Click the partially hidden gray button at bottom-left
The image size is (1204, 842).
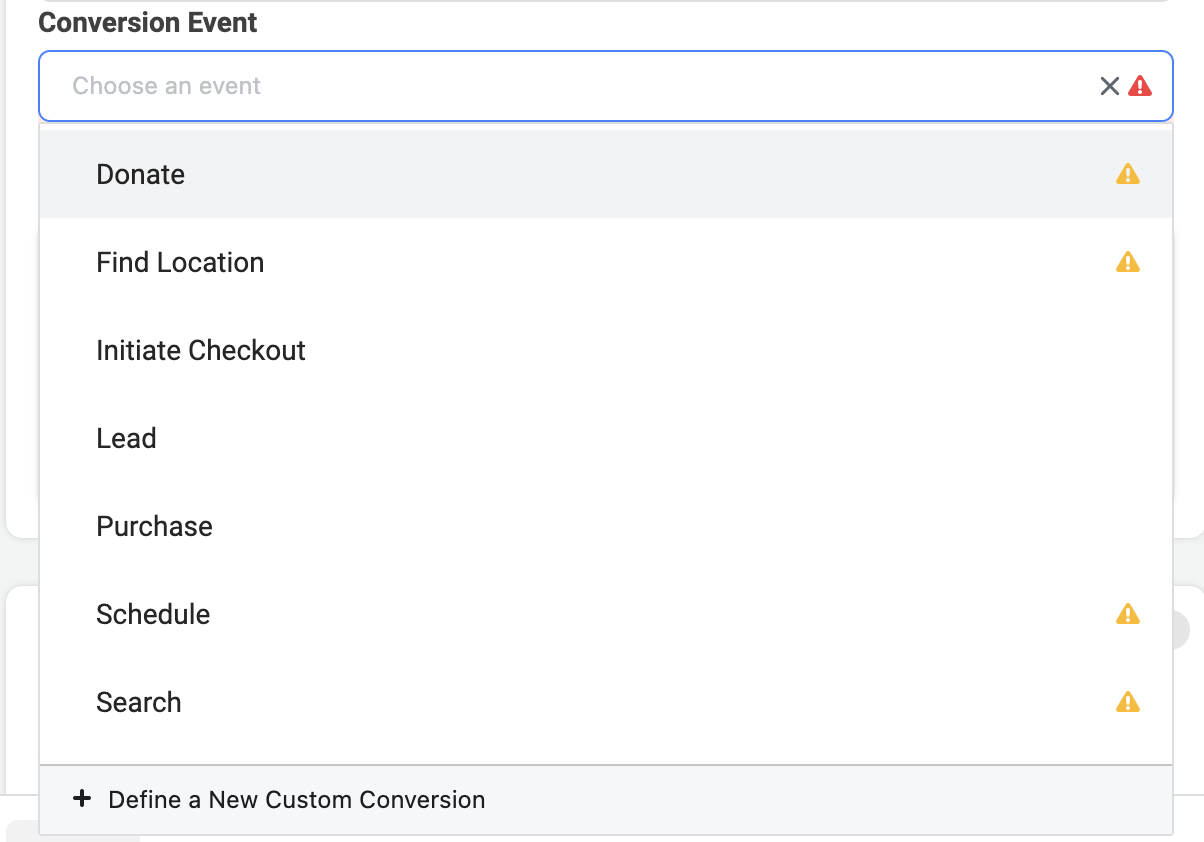point(22,832)
